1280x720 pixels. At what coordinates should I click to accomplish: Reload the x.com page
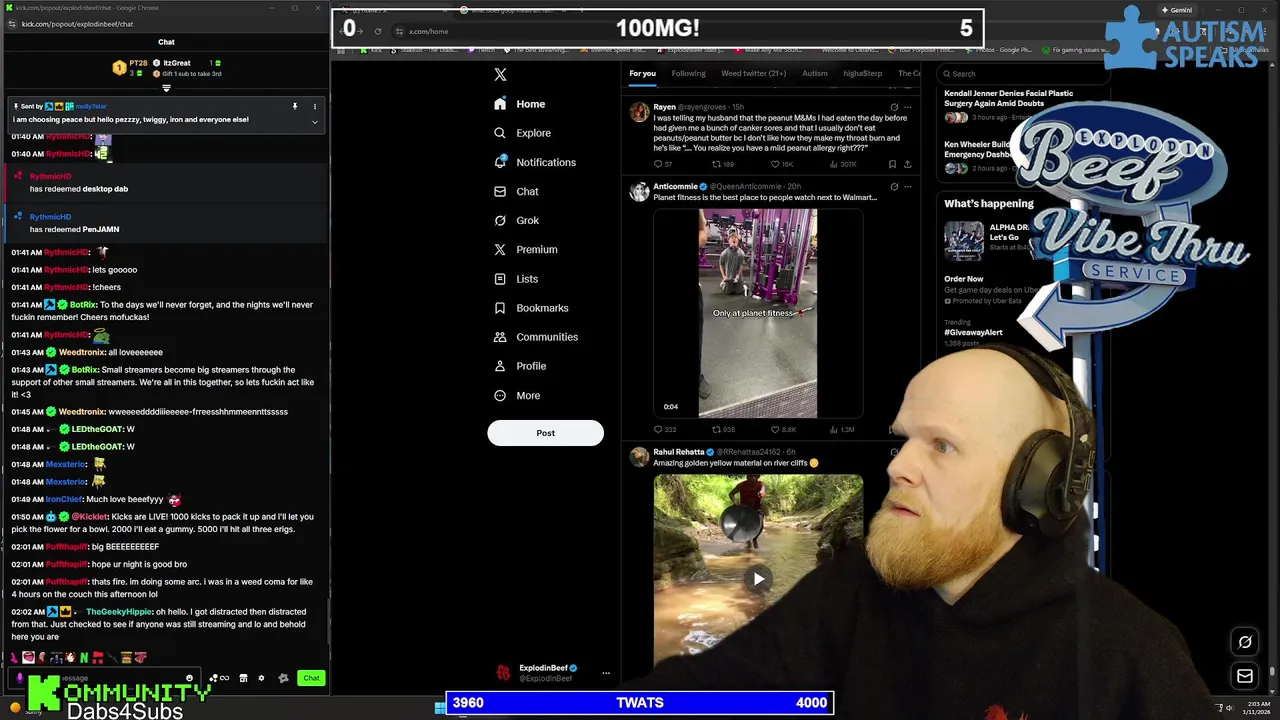tap(377, 31)
